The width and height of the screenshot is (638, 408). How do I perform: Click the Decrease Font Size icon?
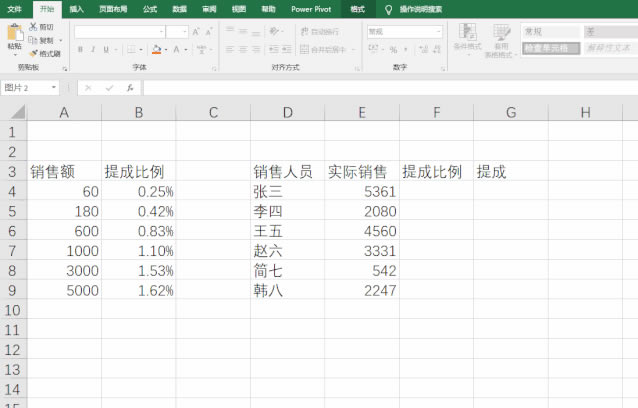click(209, 32)
